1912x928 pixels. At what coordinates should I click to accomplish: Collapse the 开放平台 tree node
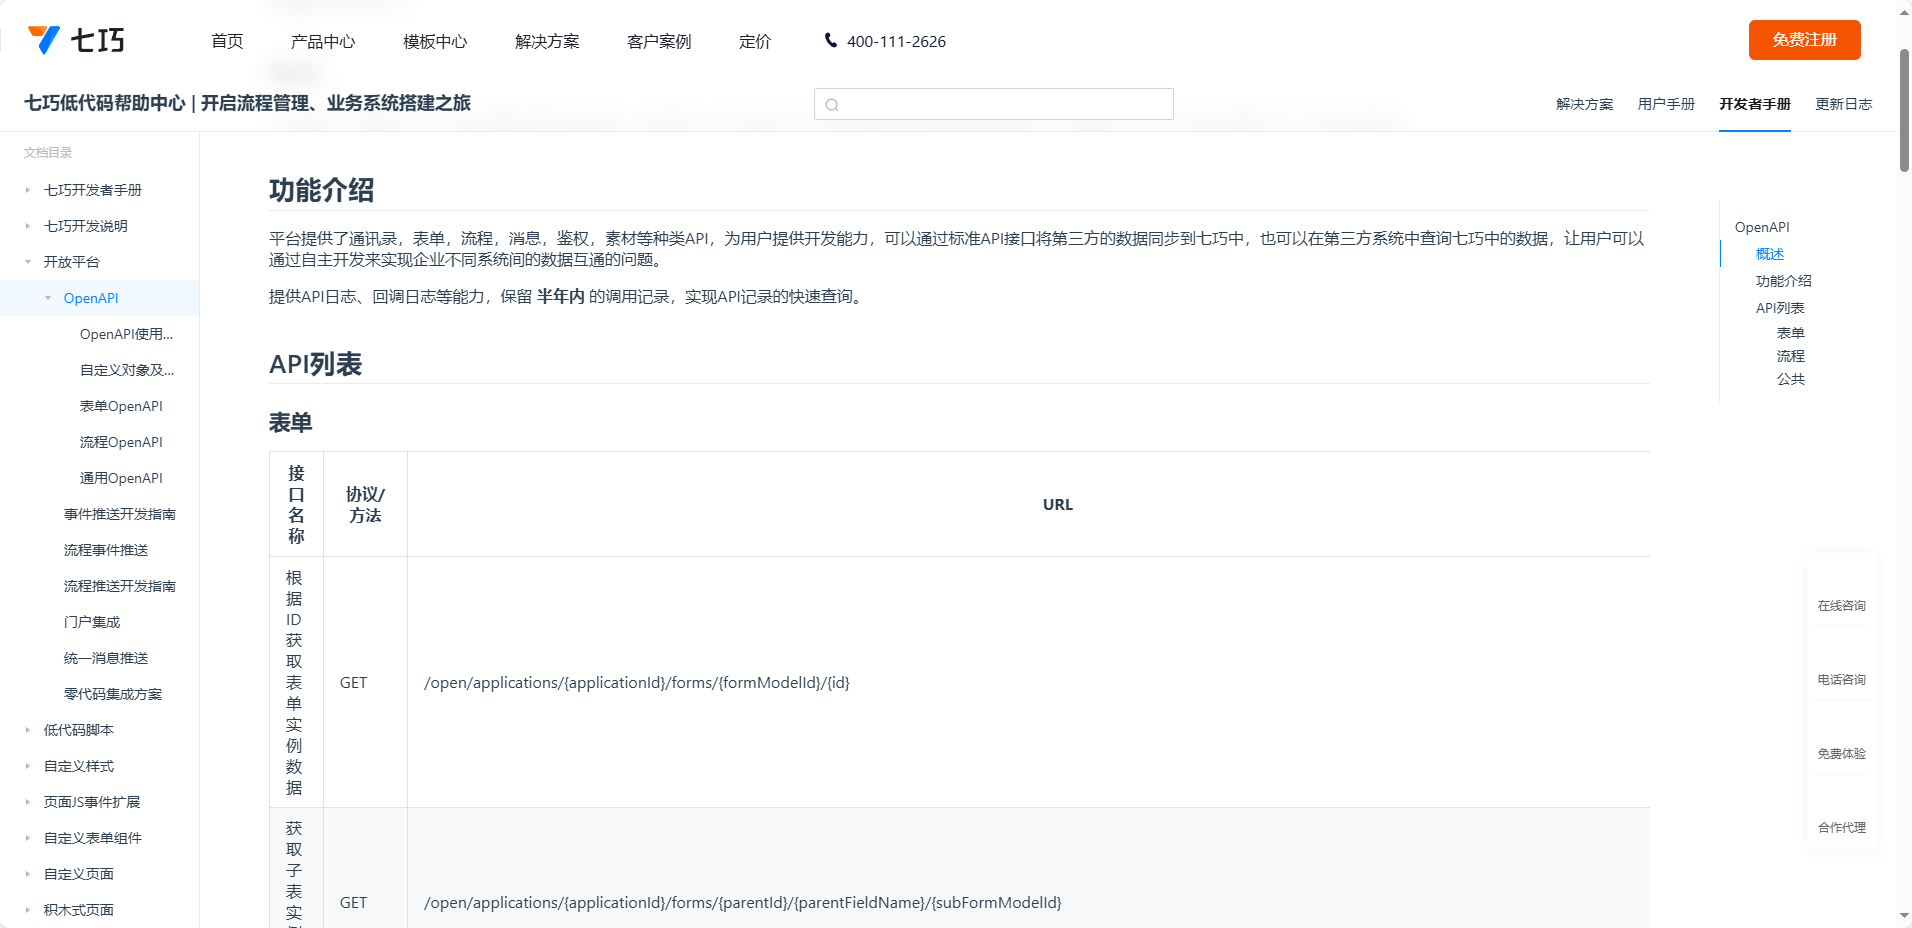click(28, 262)
